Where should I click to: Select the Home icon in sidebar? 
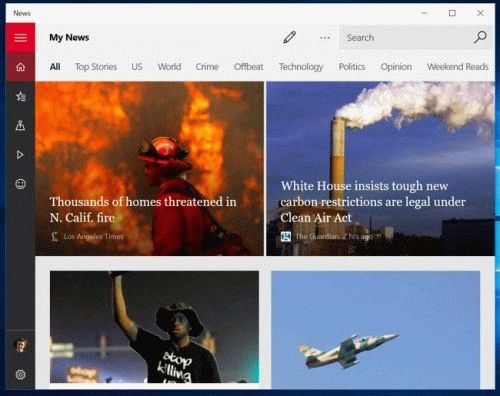click(x=20, y=67)
